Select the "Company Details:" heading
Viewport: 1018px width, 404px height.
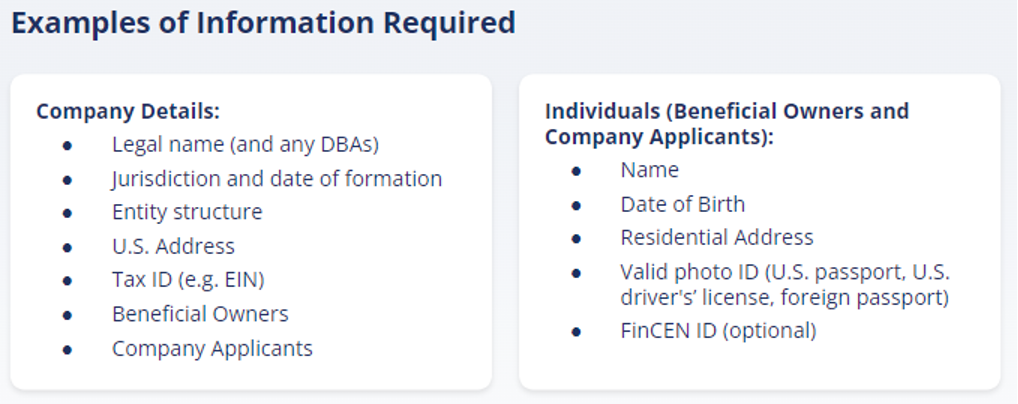click(x=129, y=111)
